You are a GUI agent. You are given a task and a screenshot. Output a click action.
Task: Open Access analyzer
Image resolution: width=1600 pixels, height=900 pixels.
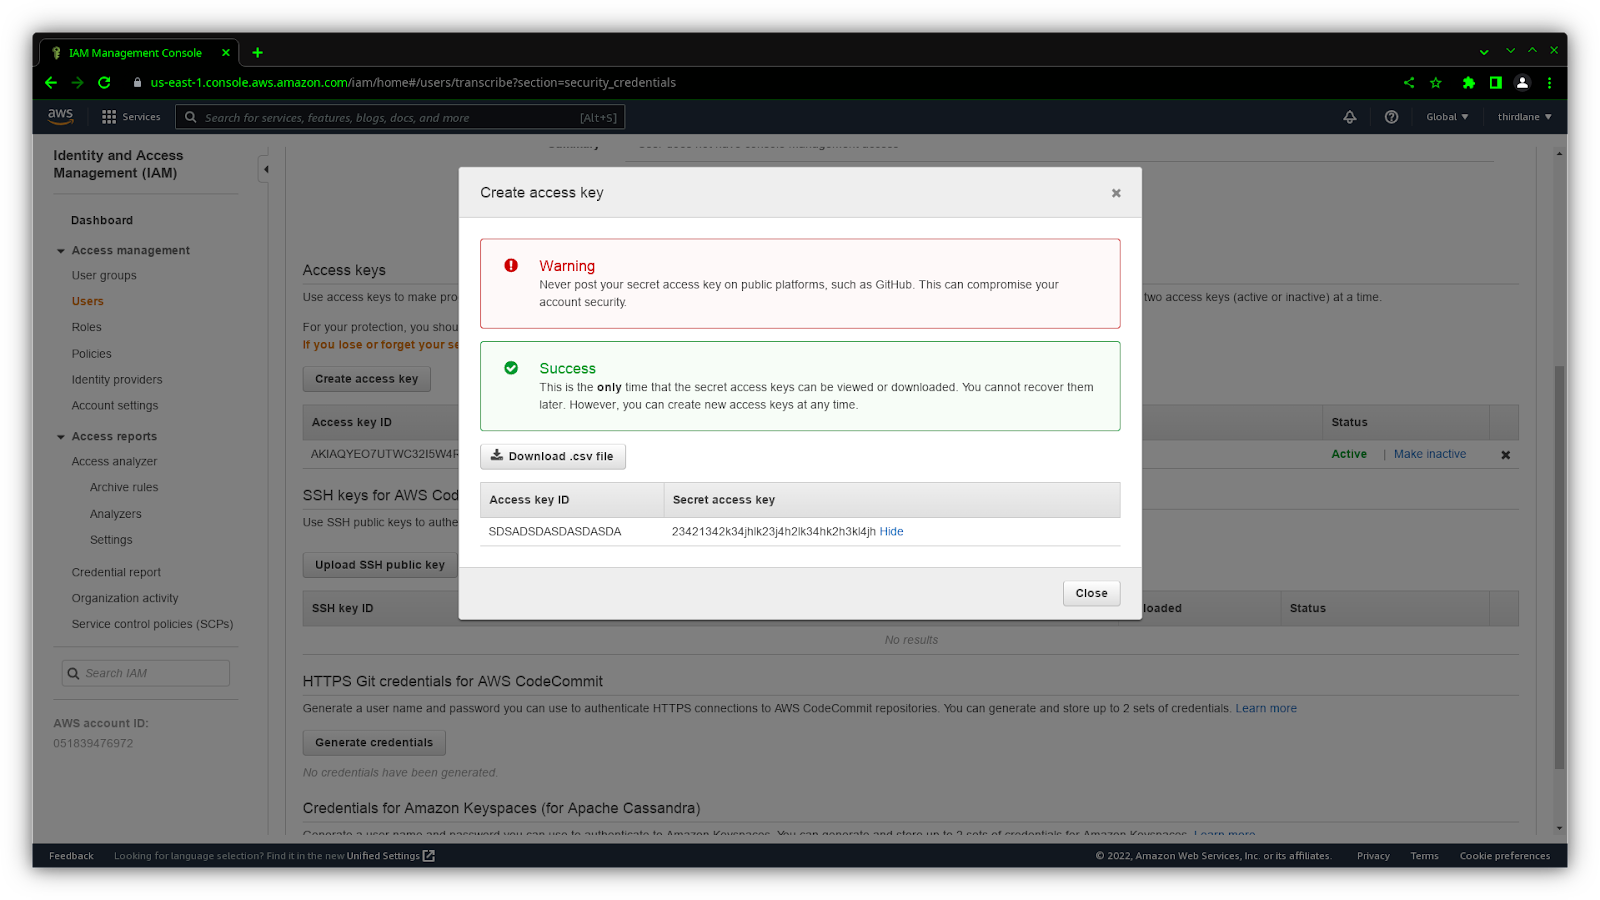(x=114, y=462)
